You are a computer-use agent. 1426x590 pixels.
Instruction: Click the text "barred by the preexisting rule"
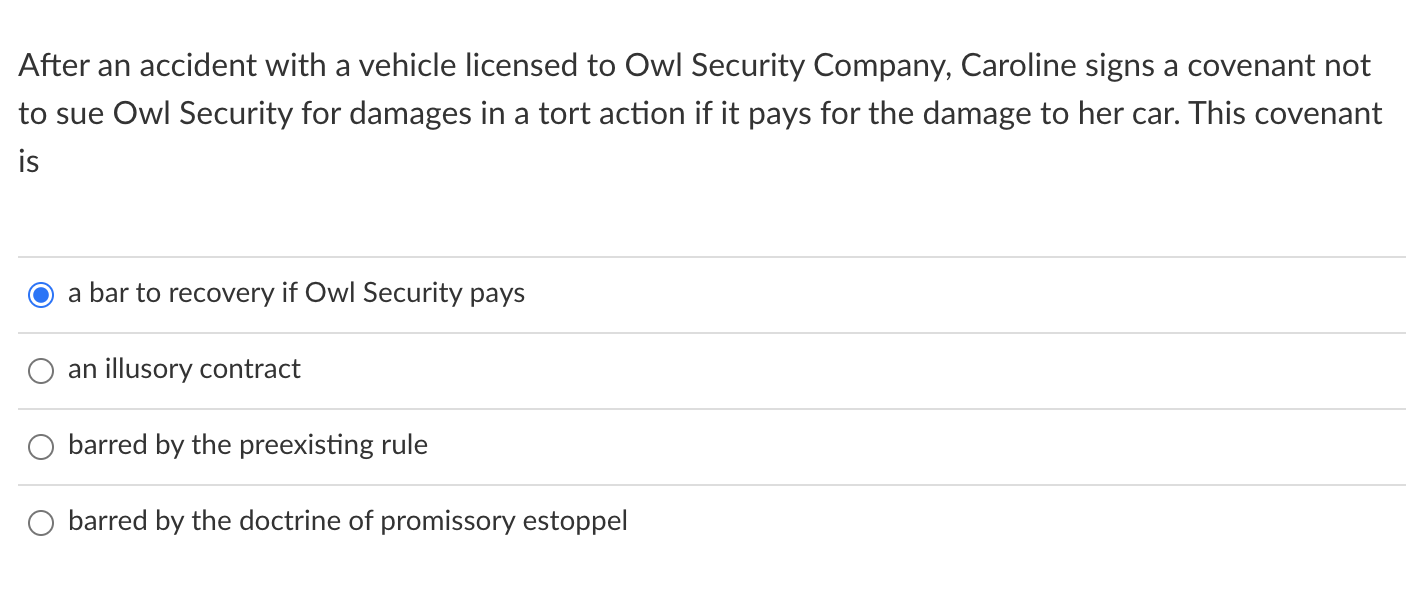click(247, 445)
